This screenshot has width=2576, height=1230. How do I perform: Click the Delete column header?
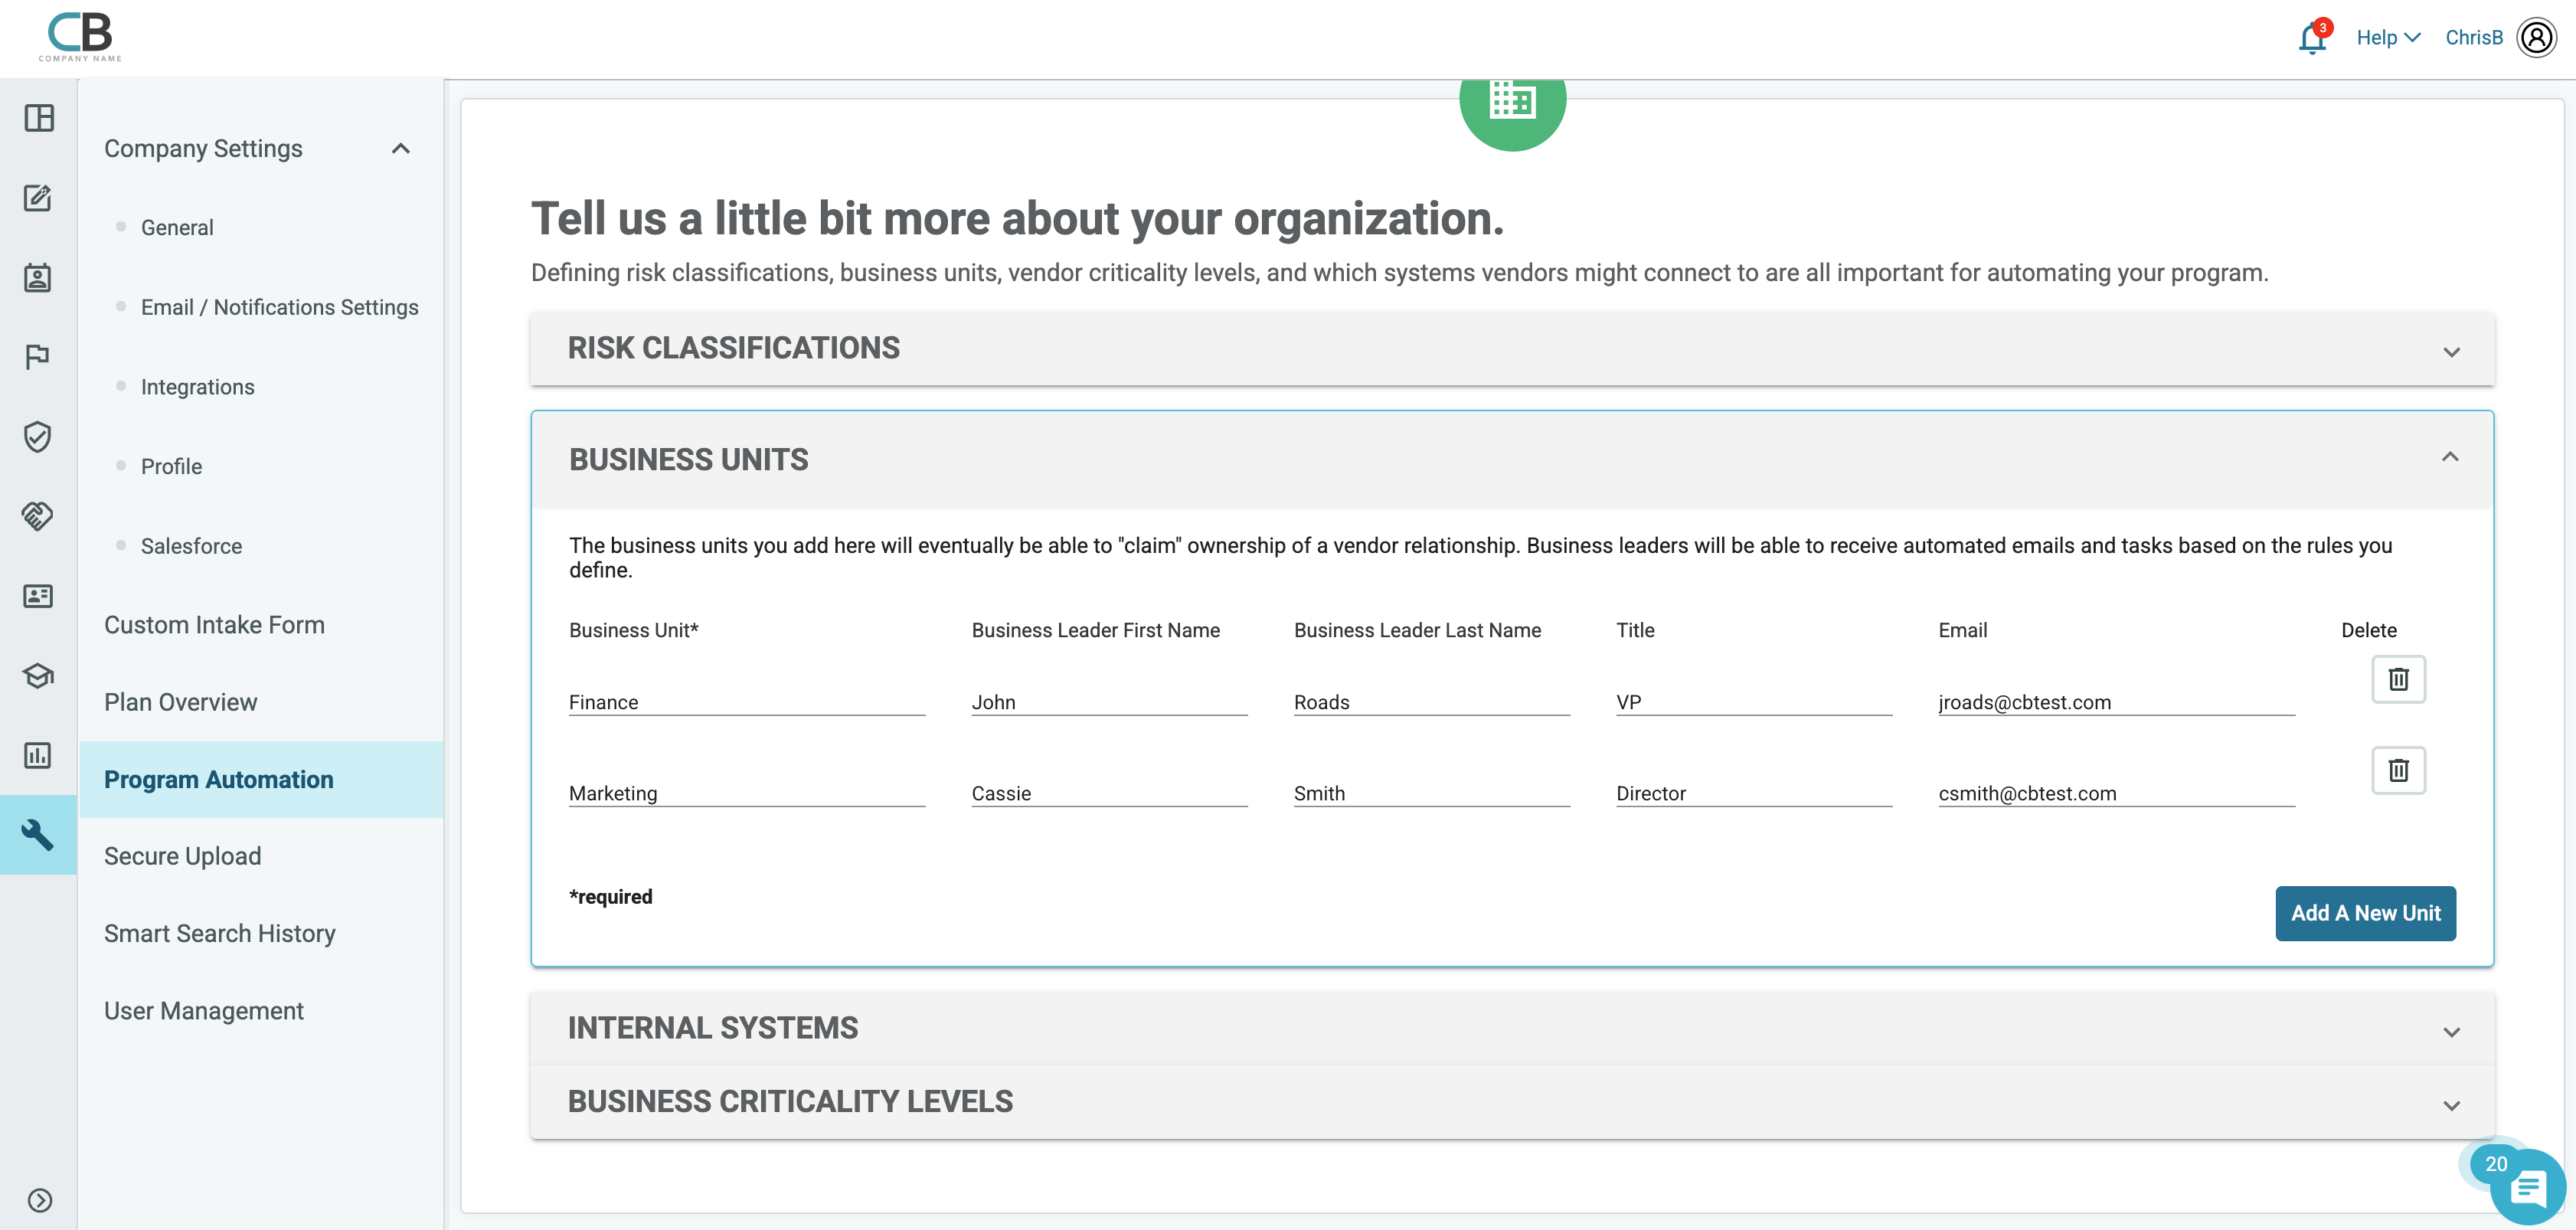pos(2369,630)
